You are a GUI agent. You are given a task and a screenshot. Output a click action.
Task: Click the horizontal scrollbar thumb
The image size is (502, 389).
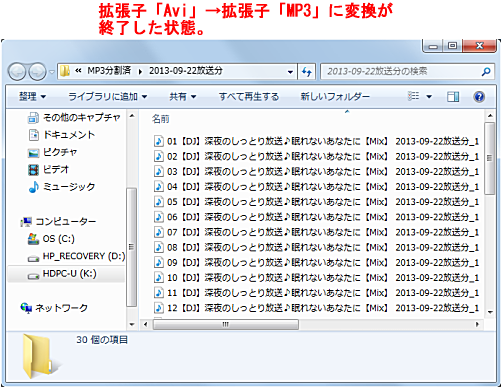[226, 324]
